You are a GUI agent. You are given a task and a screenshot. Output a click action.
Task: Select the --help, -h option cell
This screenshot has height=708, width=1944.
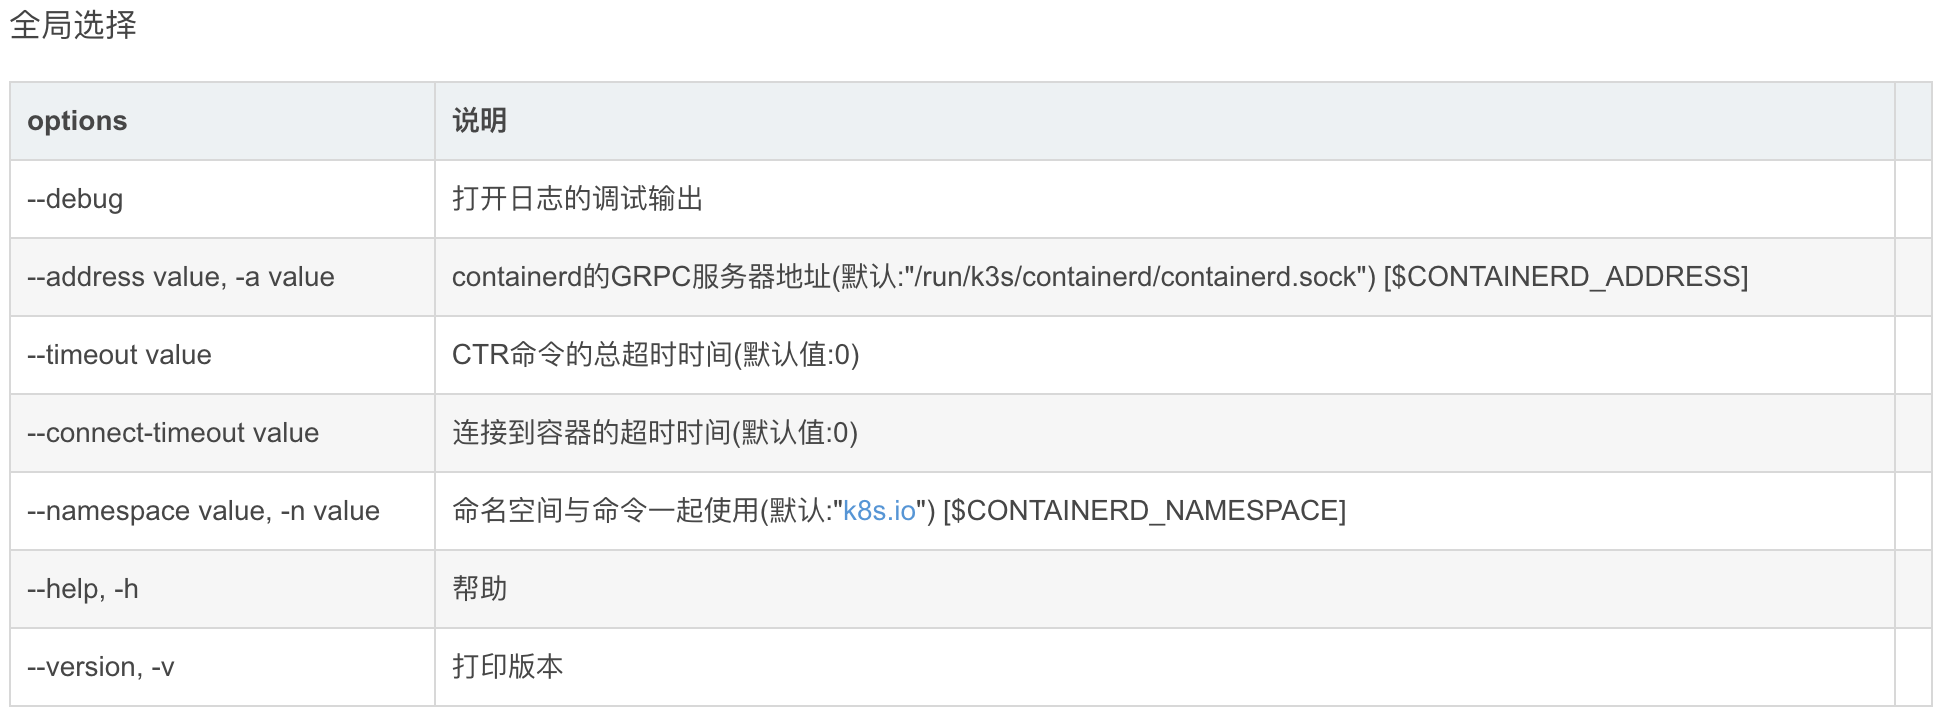pos(83,589)
